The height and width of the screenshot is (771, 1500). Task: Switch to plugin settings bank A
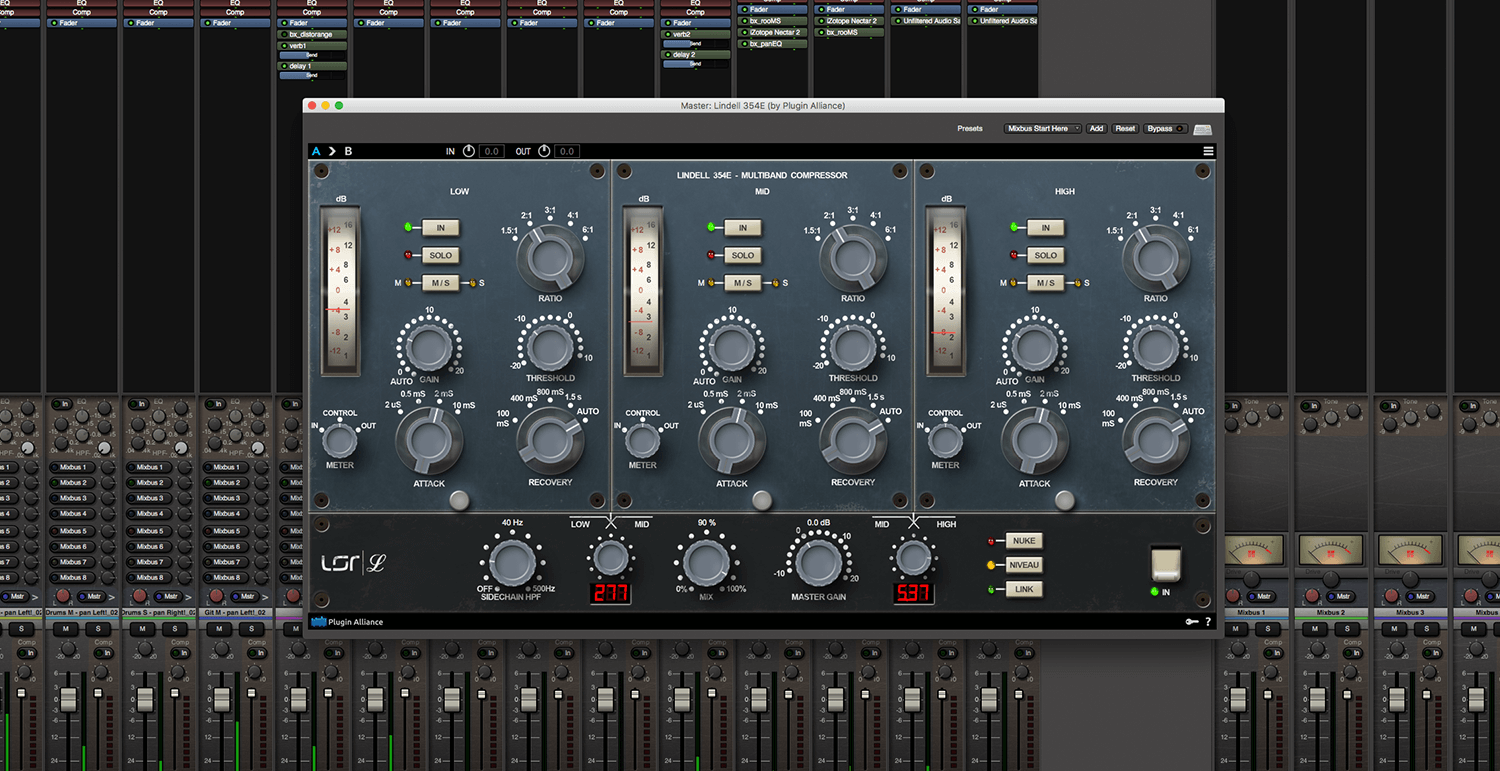point(316,151)
